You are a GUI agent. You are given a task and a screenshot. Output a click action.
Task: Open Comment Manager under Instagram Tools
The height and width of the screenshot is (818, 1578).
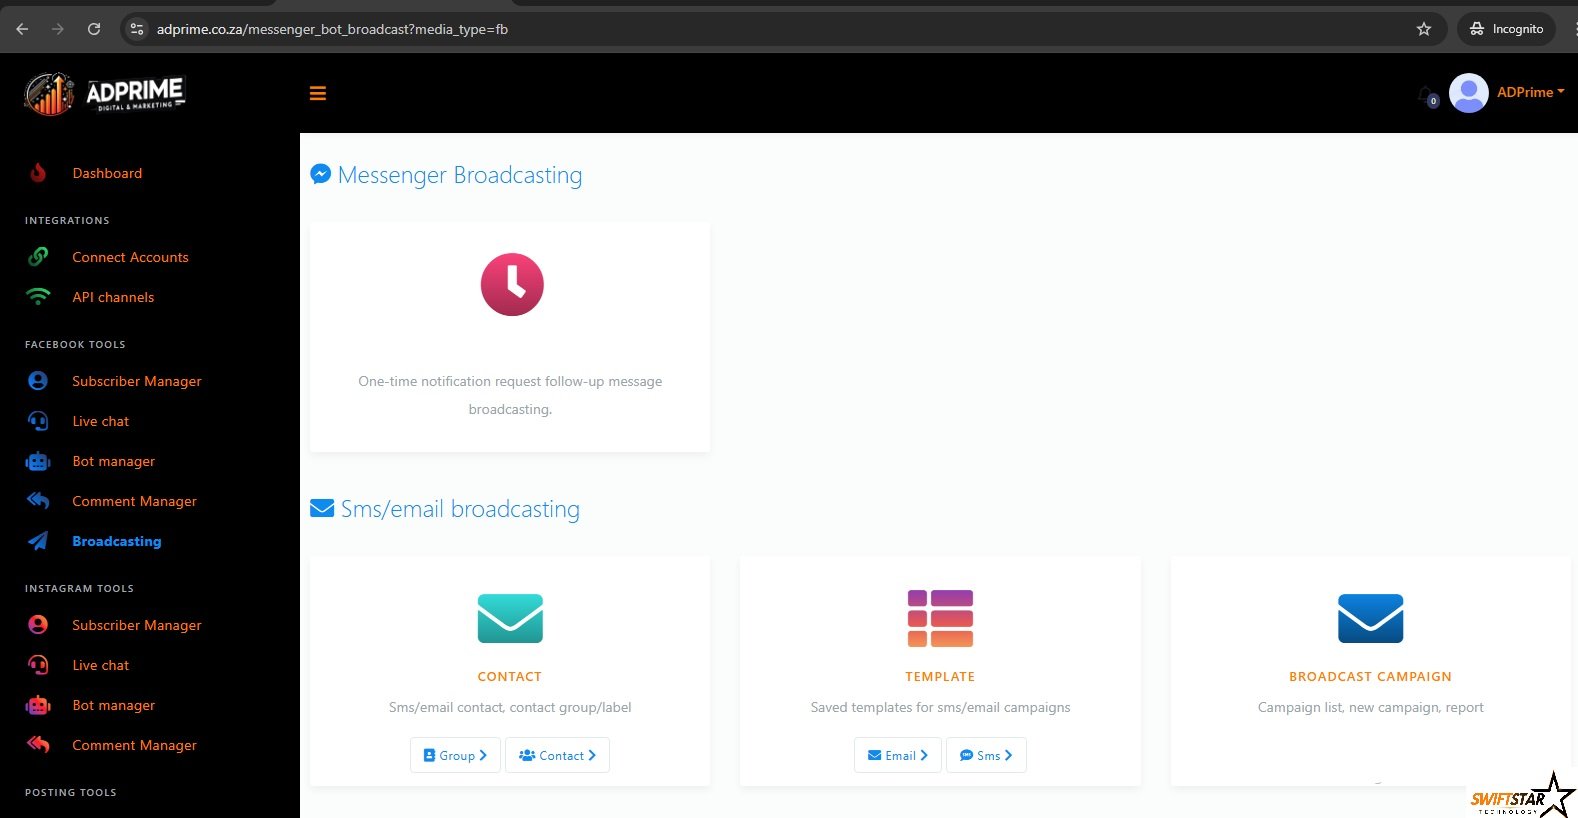[134, 745]
